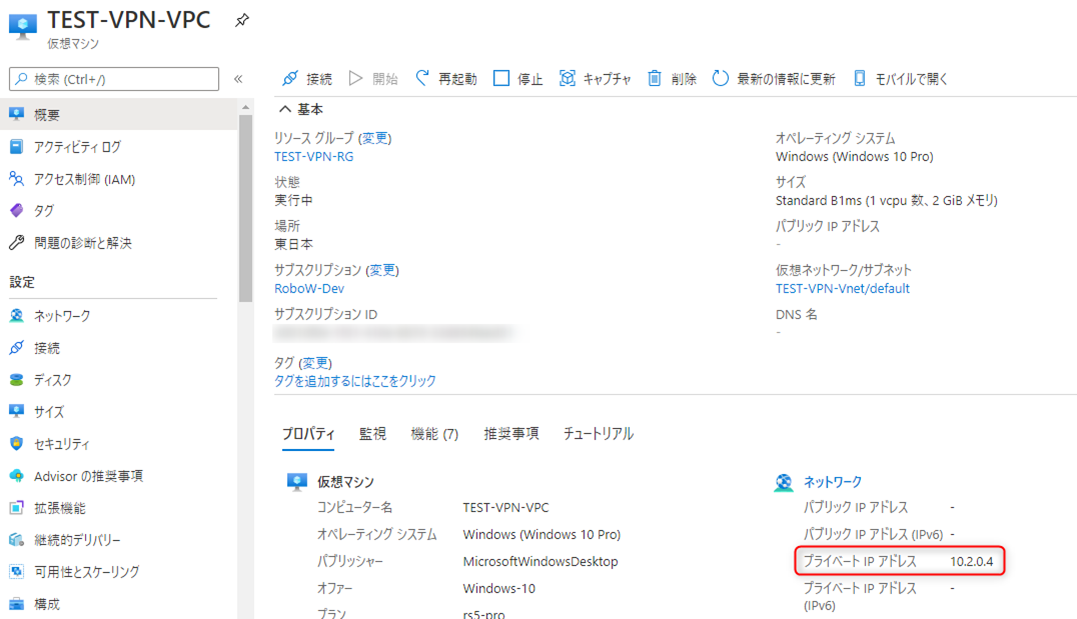Click the 停止 label in the toolbar

pos(530,79)
